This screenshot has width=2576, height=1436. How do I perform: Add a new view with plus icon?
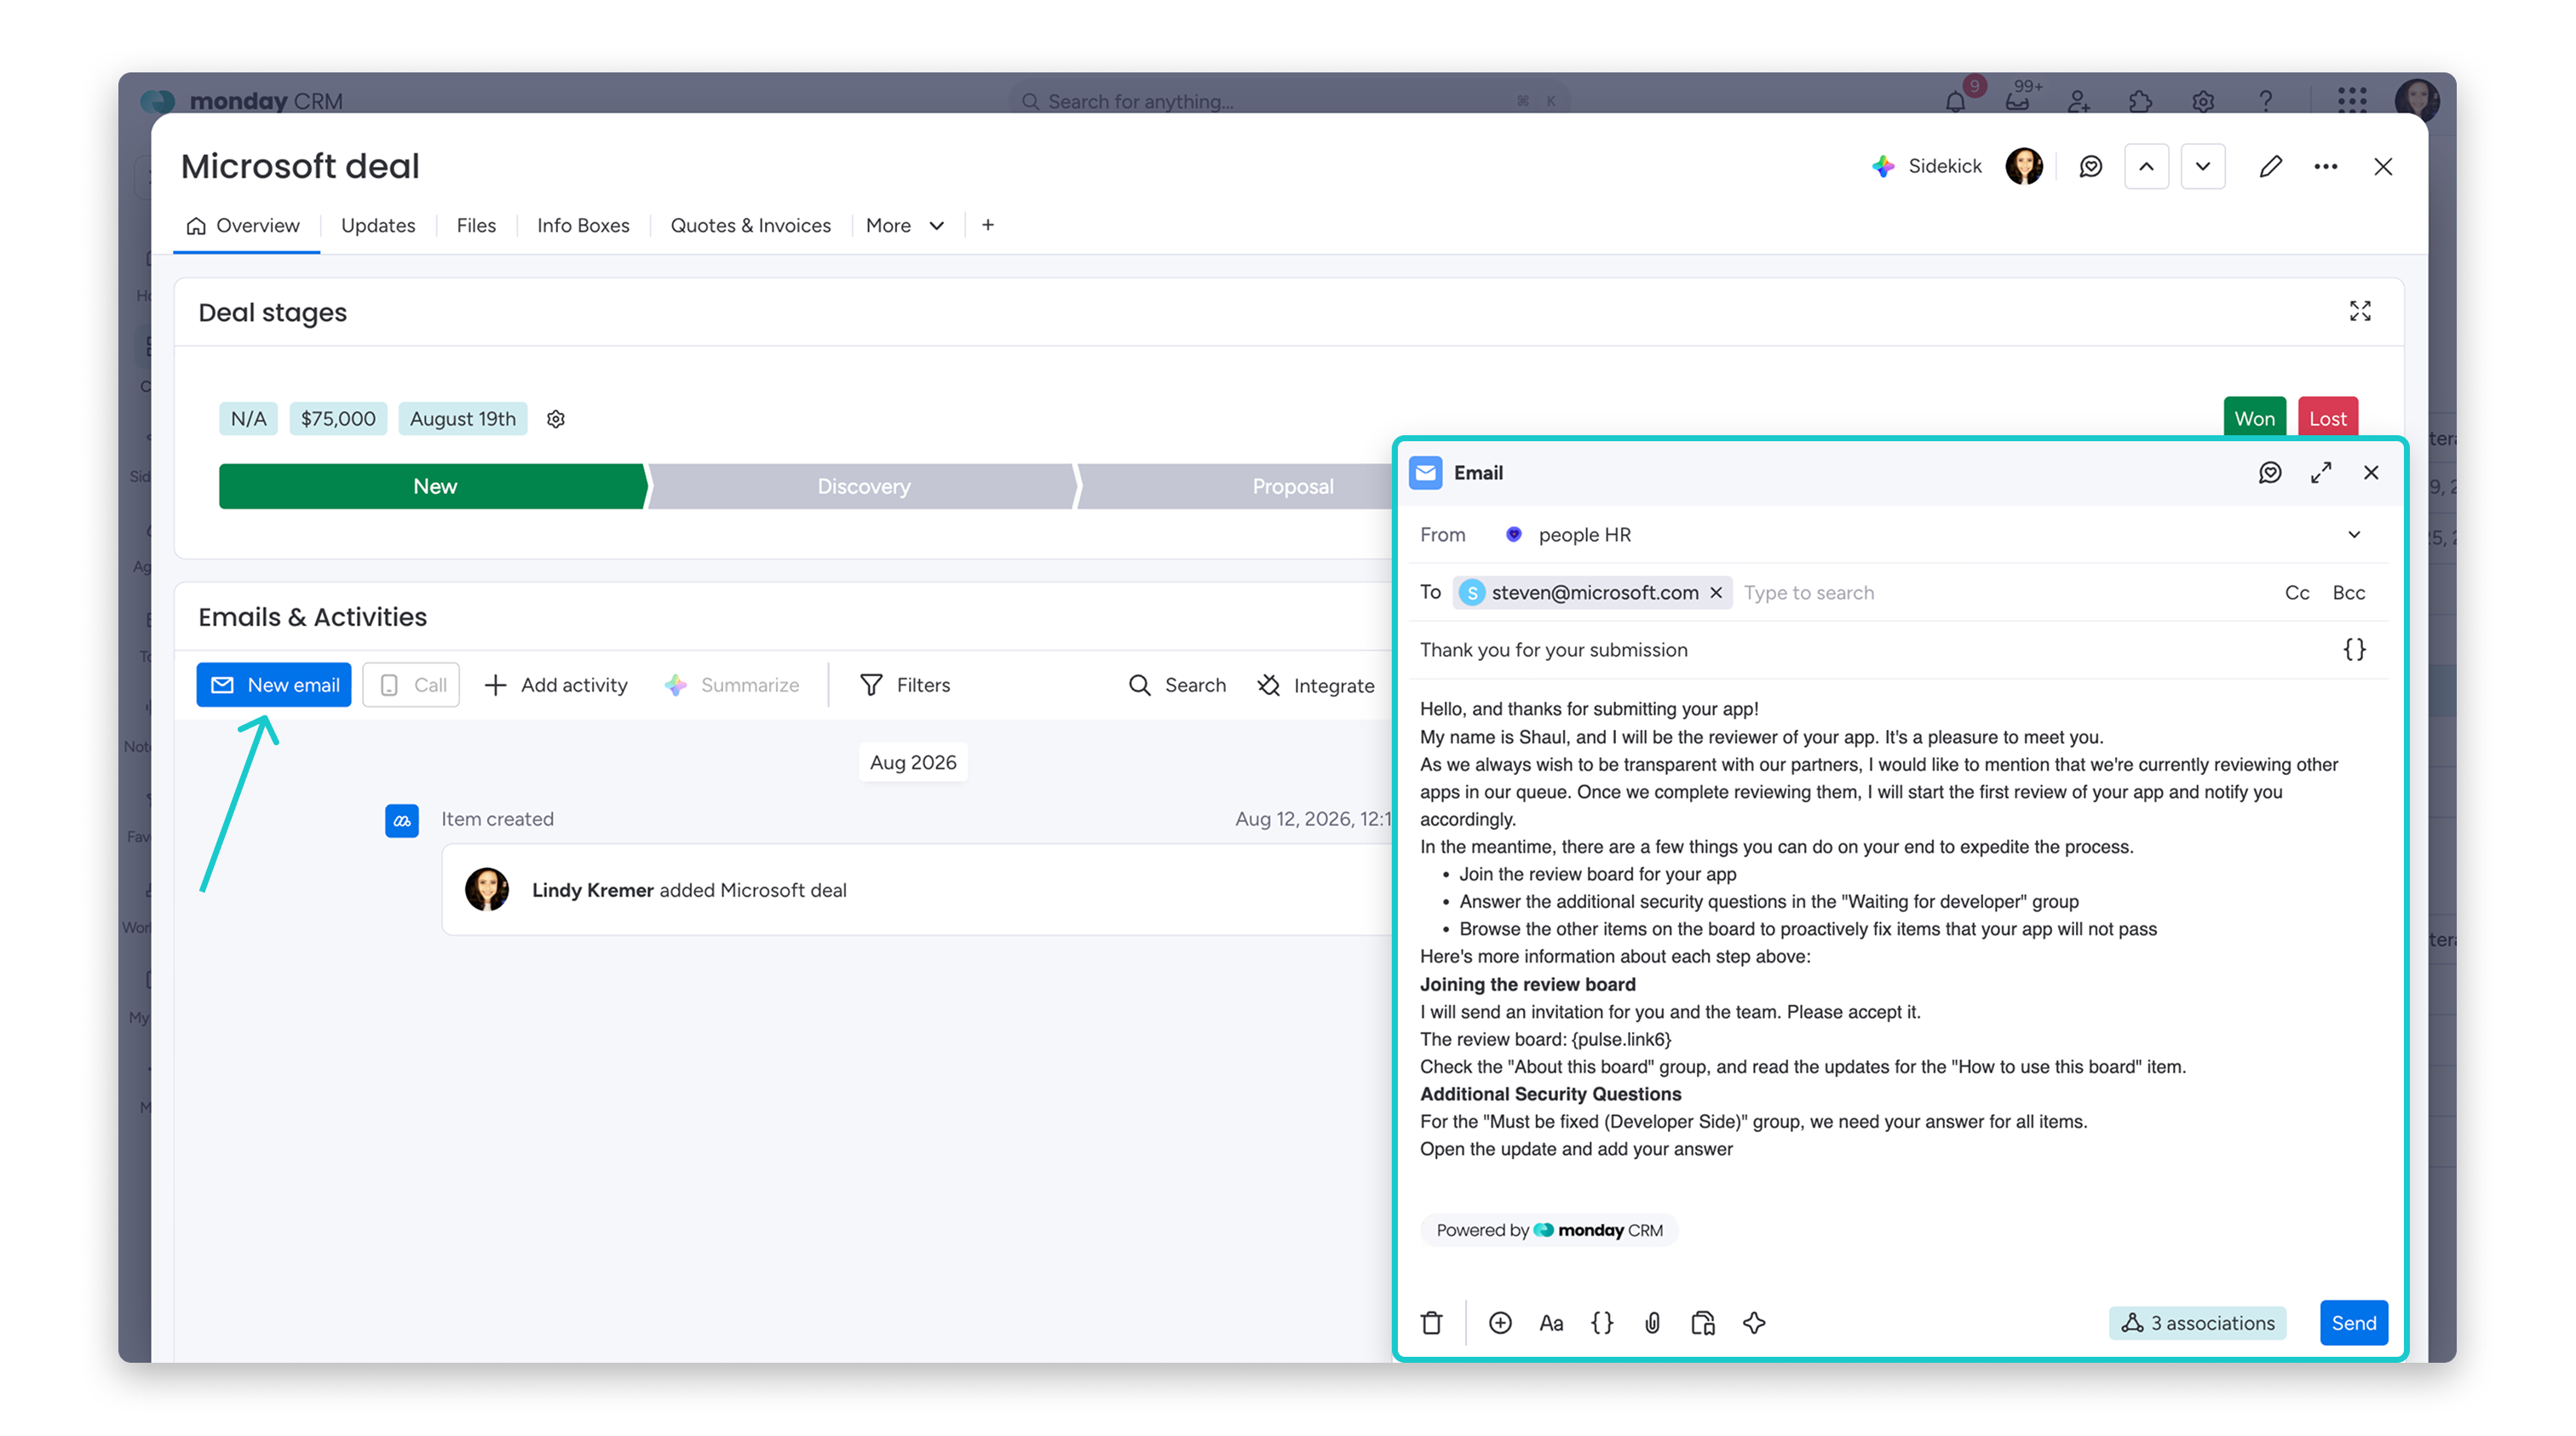click(987, 225)
